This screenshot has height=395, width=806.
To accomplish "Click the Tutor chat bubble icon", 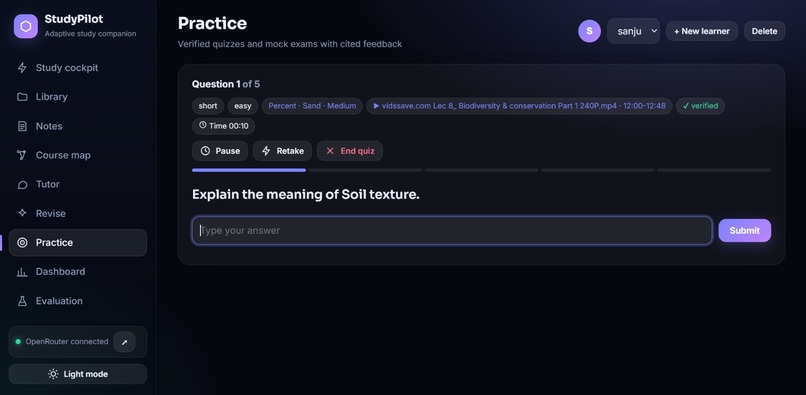I will tap(22, 184).
